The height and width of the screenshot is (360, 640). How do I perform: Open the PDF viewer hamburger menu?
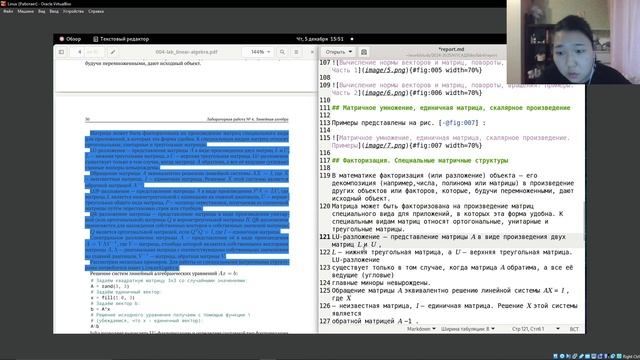296,52
